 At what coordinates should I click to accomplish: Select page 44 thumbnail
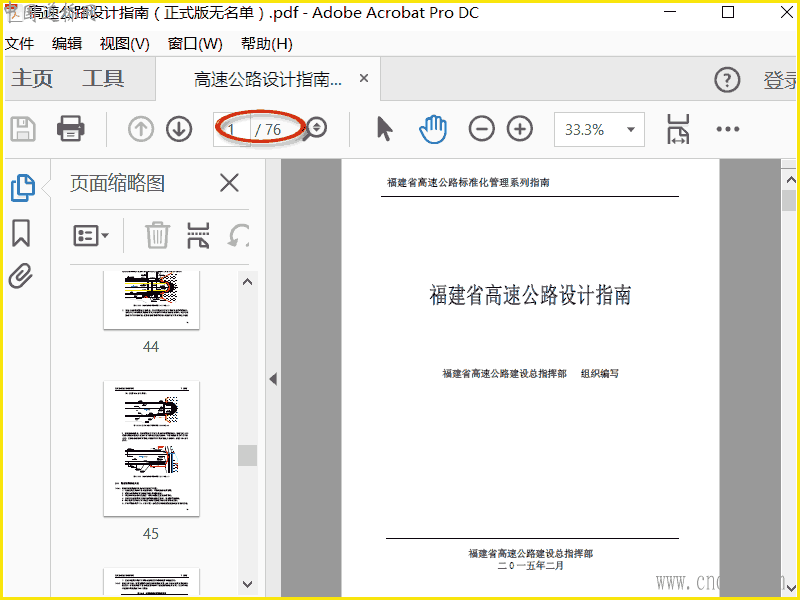pyautogui.click(x=152, y=300)
